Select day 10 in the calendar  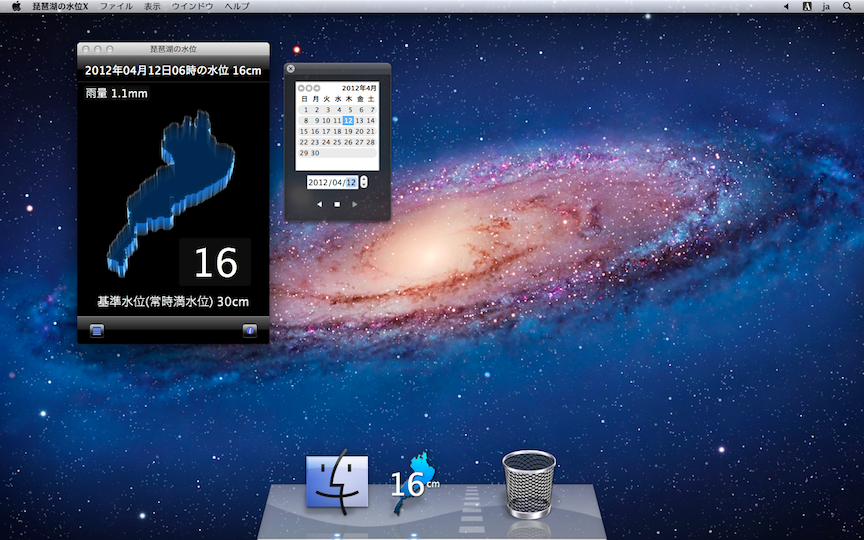pyautogui.click(x=327, y=121)
